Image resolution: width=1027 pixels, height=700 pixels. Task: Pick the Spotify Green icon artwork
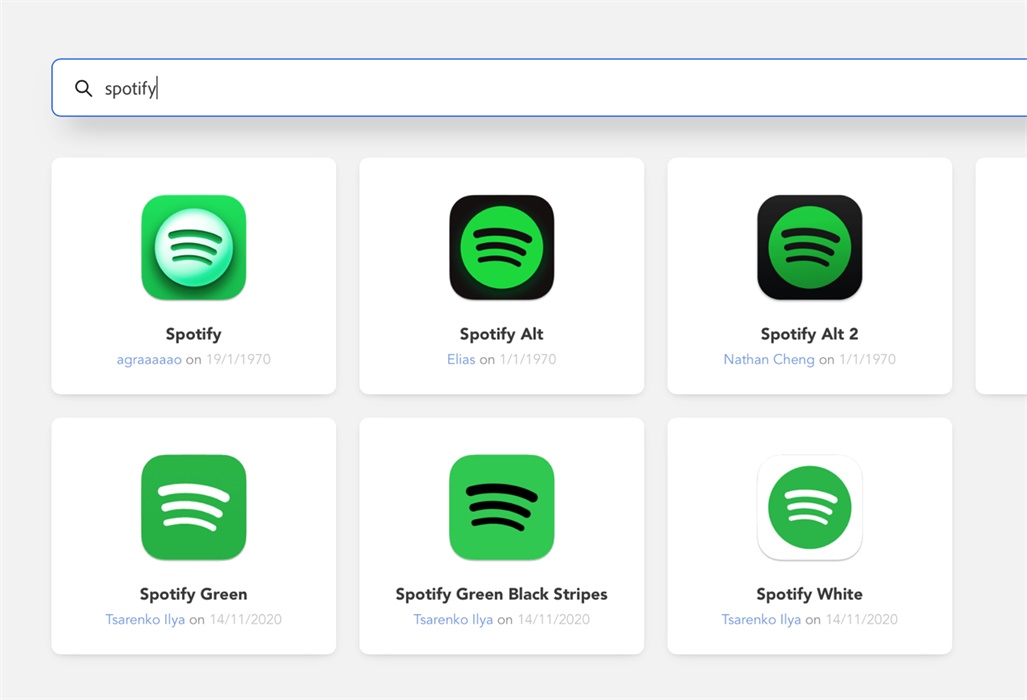click(x=194, y=507)
